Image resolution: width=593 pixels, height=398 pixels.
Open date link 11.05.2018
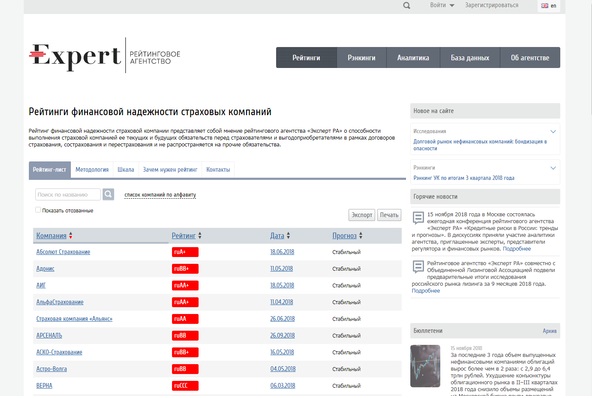coord(282,269)
